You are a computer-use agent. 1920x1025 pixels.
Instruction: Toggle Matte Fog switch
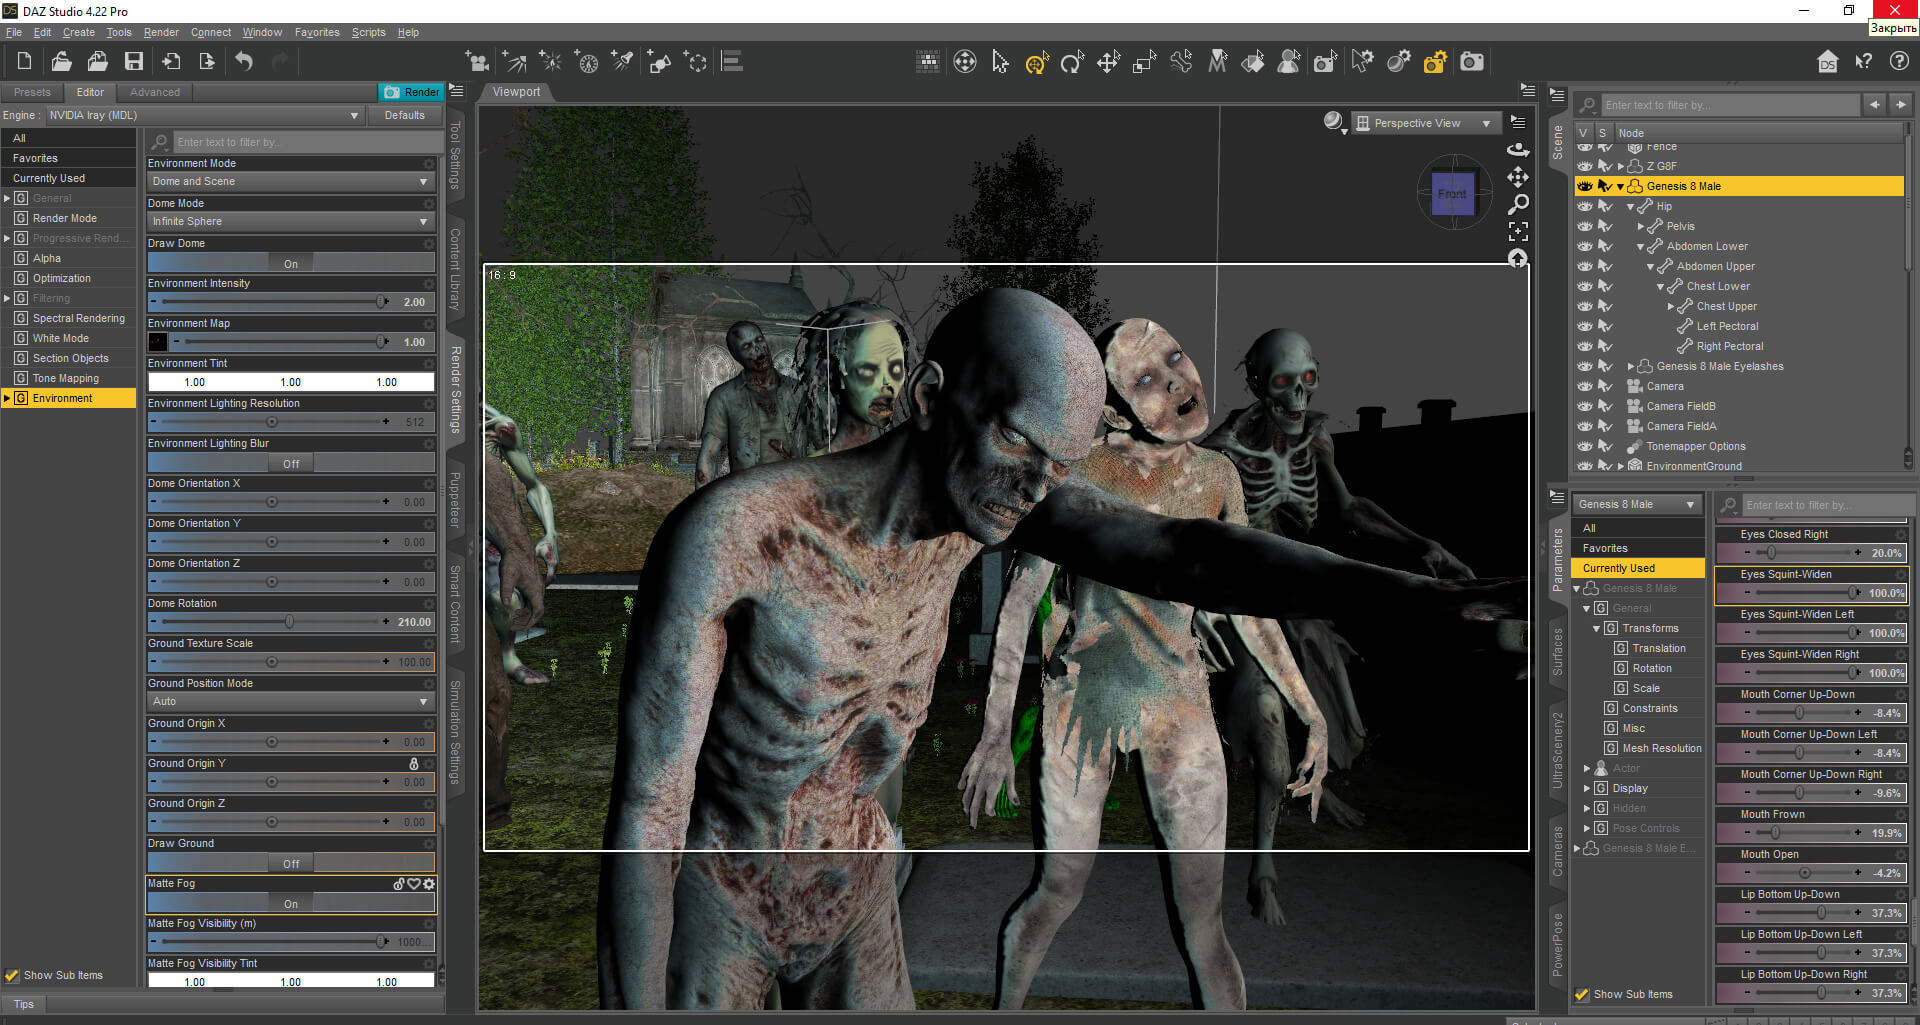(x=291, y=903)
